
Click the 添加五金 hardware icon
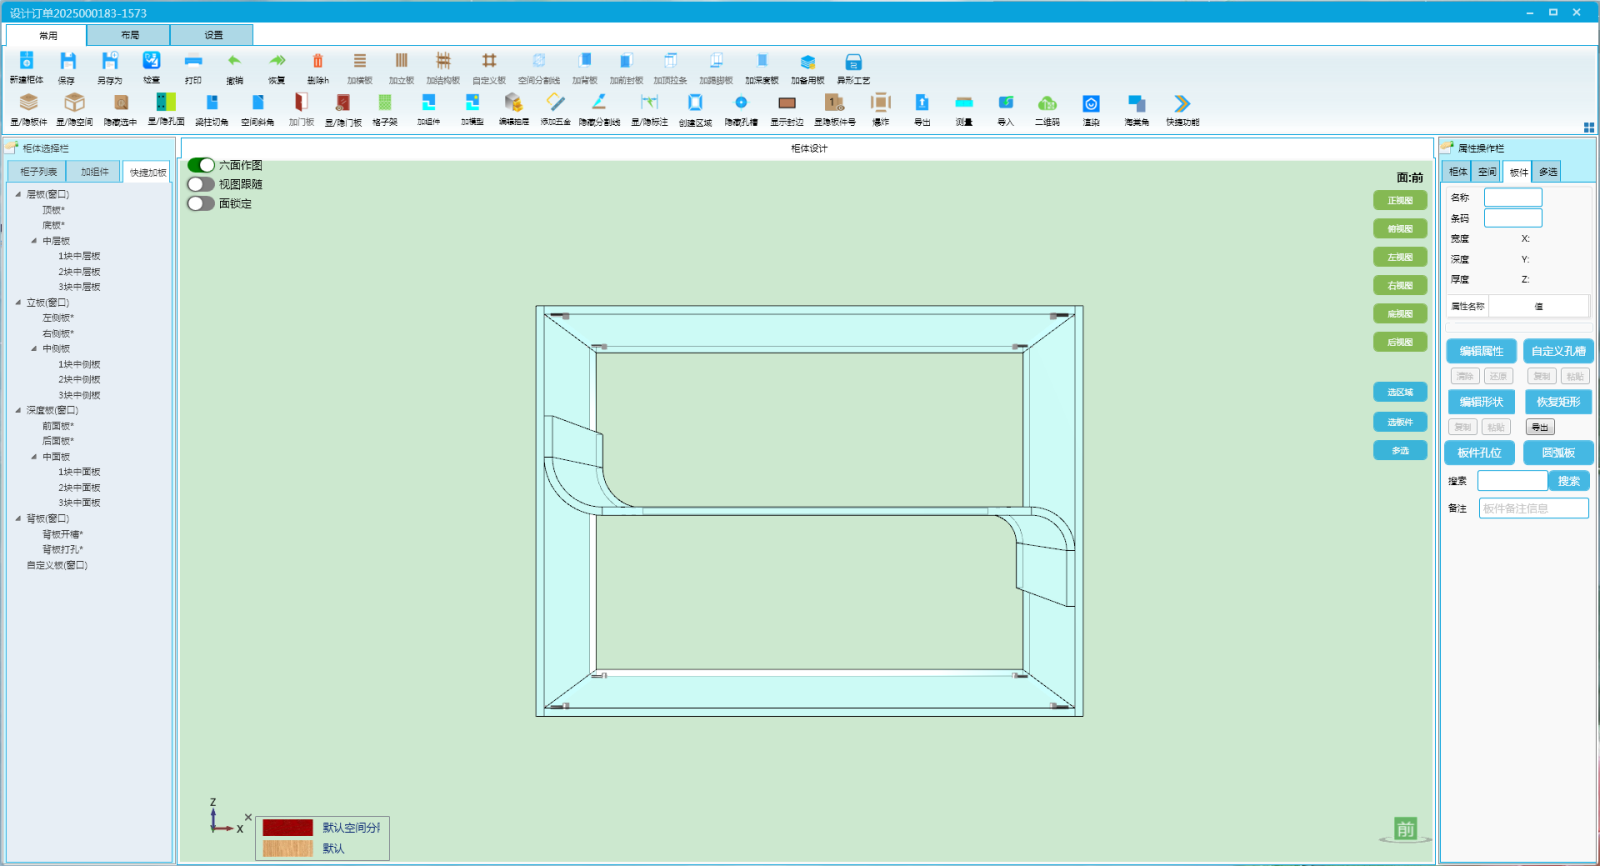pos(556,103)
